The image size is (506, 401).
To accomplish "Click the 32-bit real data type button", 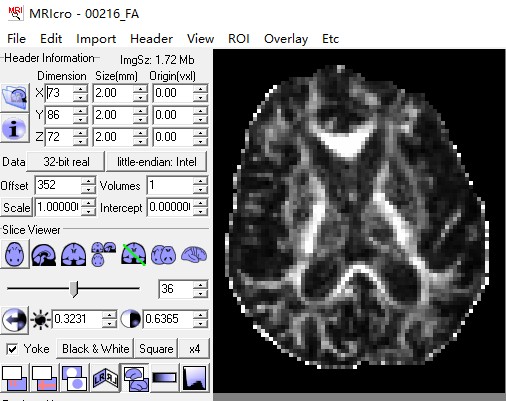I will pyautogui.click(x=66, y=162).
